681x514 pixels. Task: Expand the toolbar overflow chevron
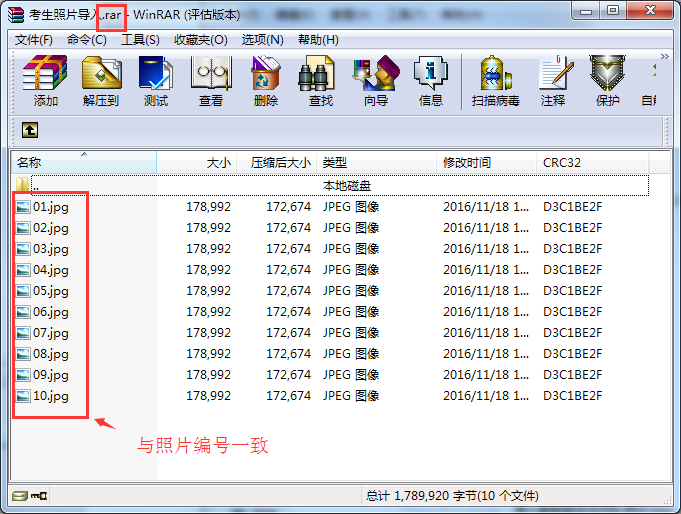point(664,56)
